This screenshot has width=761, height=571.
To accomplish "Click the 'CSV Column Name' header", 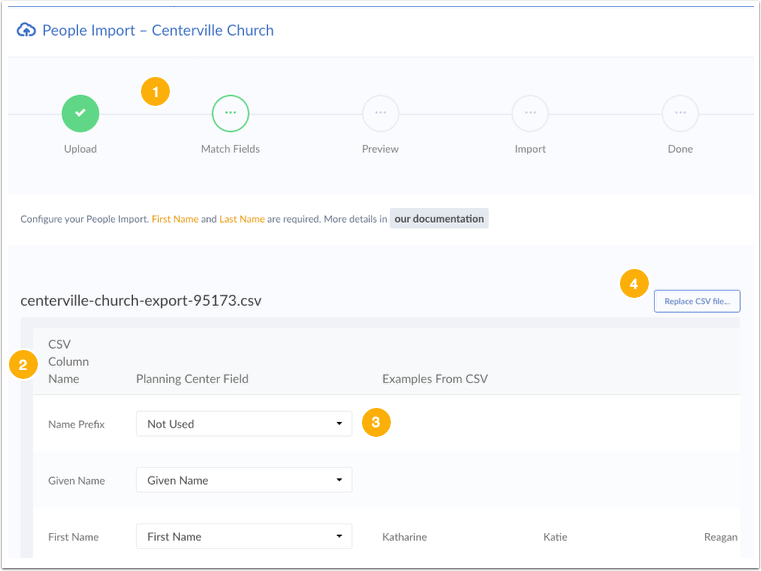I will point(68,361).
